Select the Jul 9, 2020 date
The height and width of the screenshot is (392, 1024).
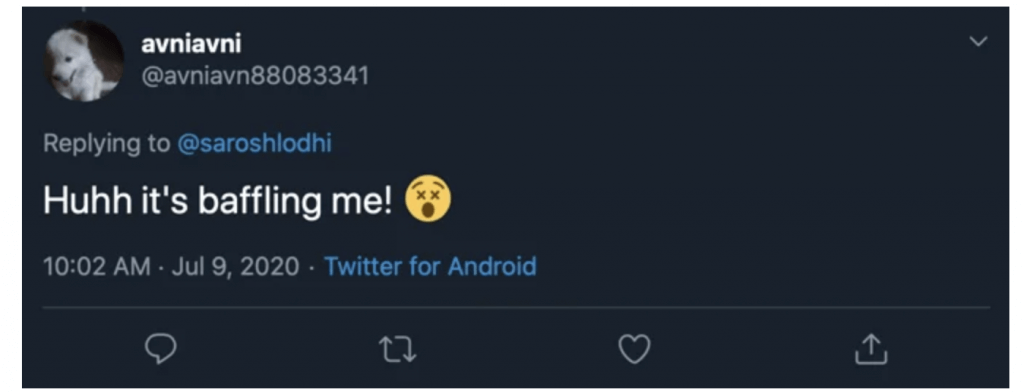pyautogui.click(x=235, y=267)
